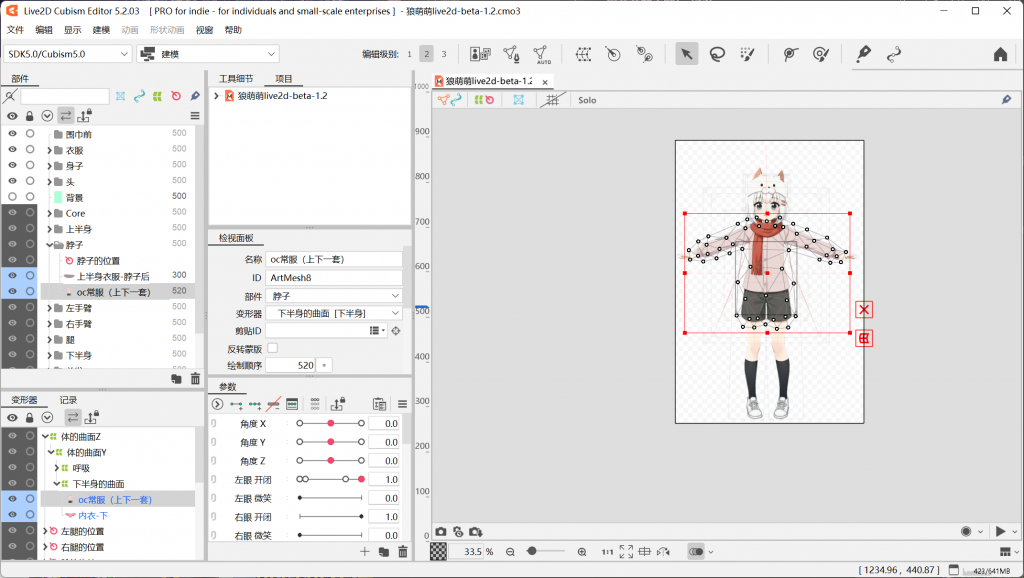Open the 显示 menu
Viewport: 1024px width, 578px height.
72,30
